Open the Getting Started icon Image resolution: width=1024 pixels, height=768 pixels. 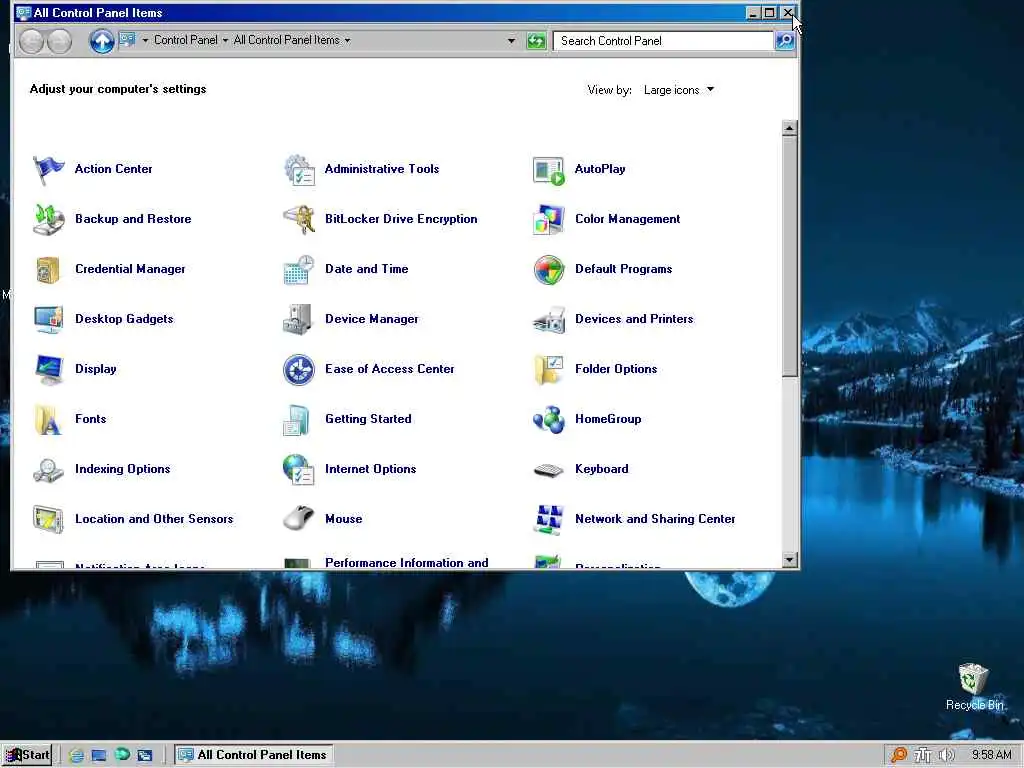[x=298, y=420]
